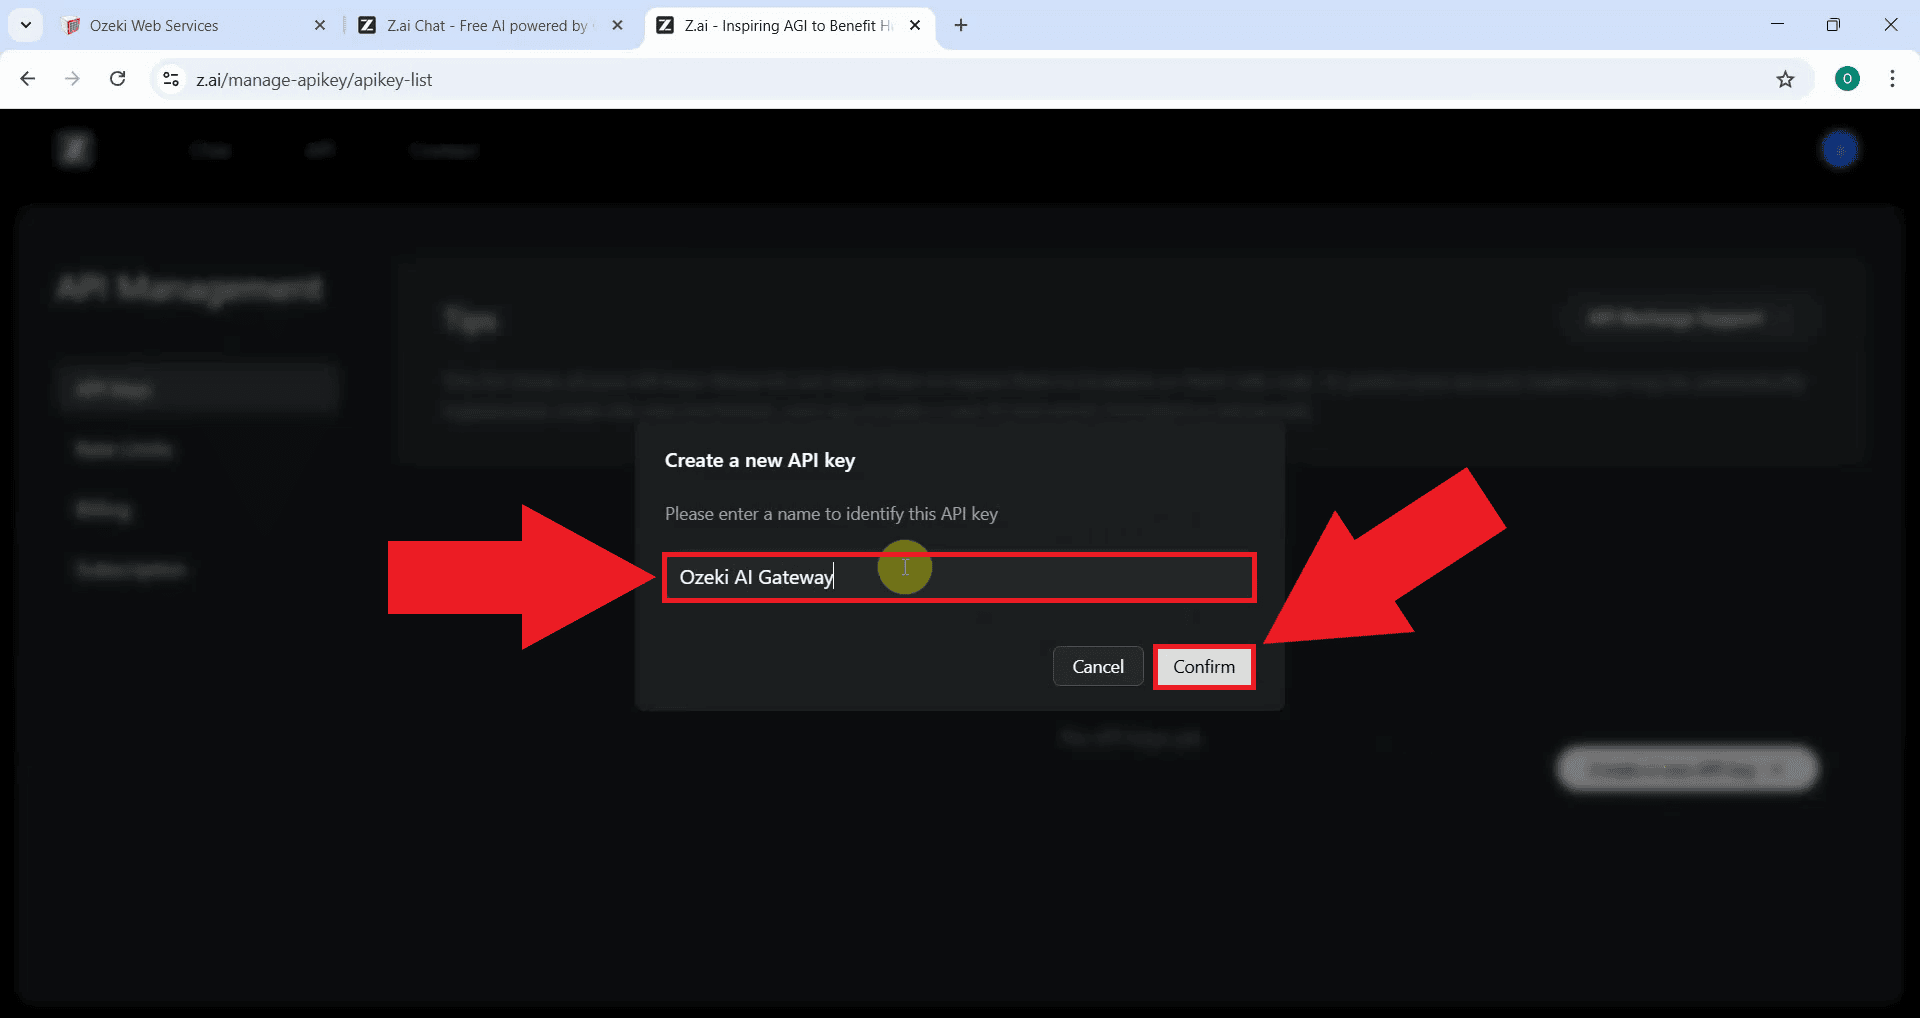Image resolution: width=1920 pixels, height=1018 pixels.
Task: Open Chrome profile avatar
Action: 1847,79
